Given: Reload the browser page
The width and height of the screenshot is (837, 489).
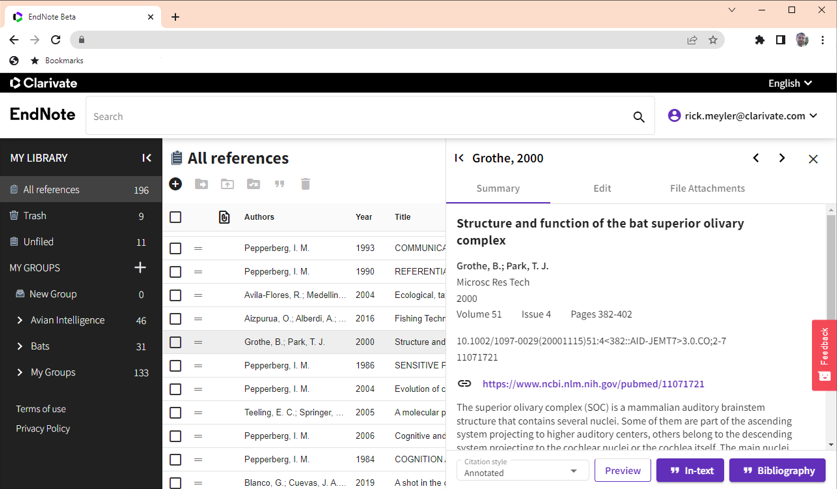Looking at the screenshot, I should coord(56,40).
